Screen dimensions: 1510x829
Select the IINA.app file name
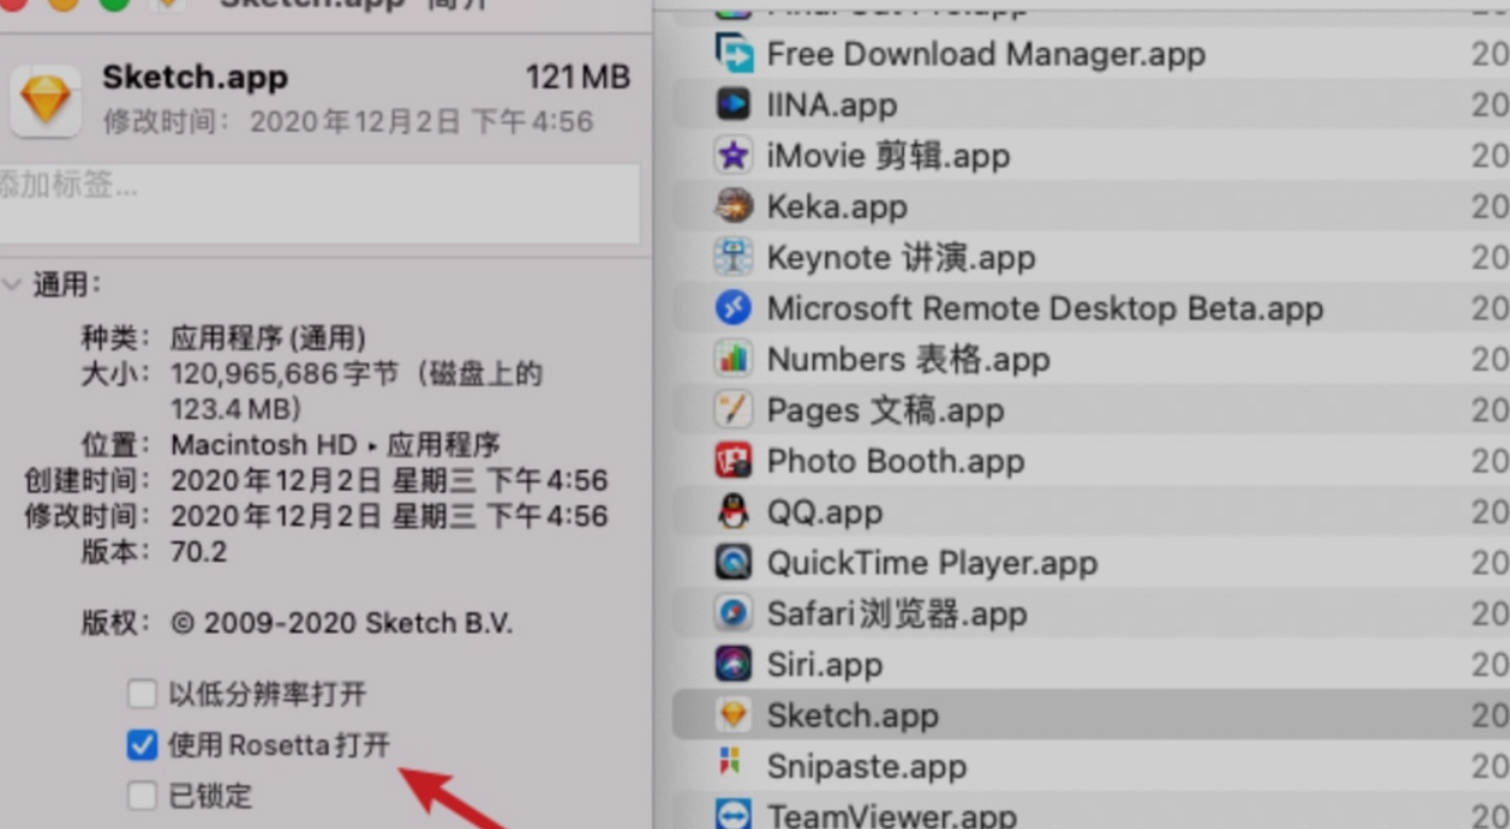[x=832, y=105]
